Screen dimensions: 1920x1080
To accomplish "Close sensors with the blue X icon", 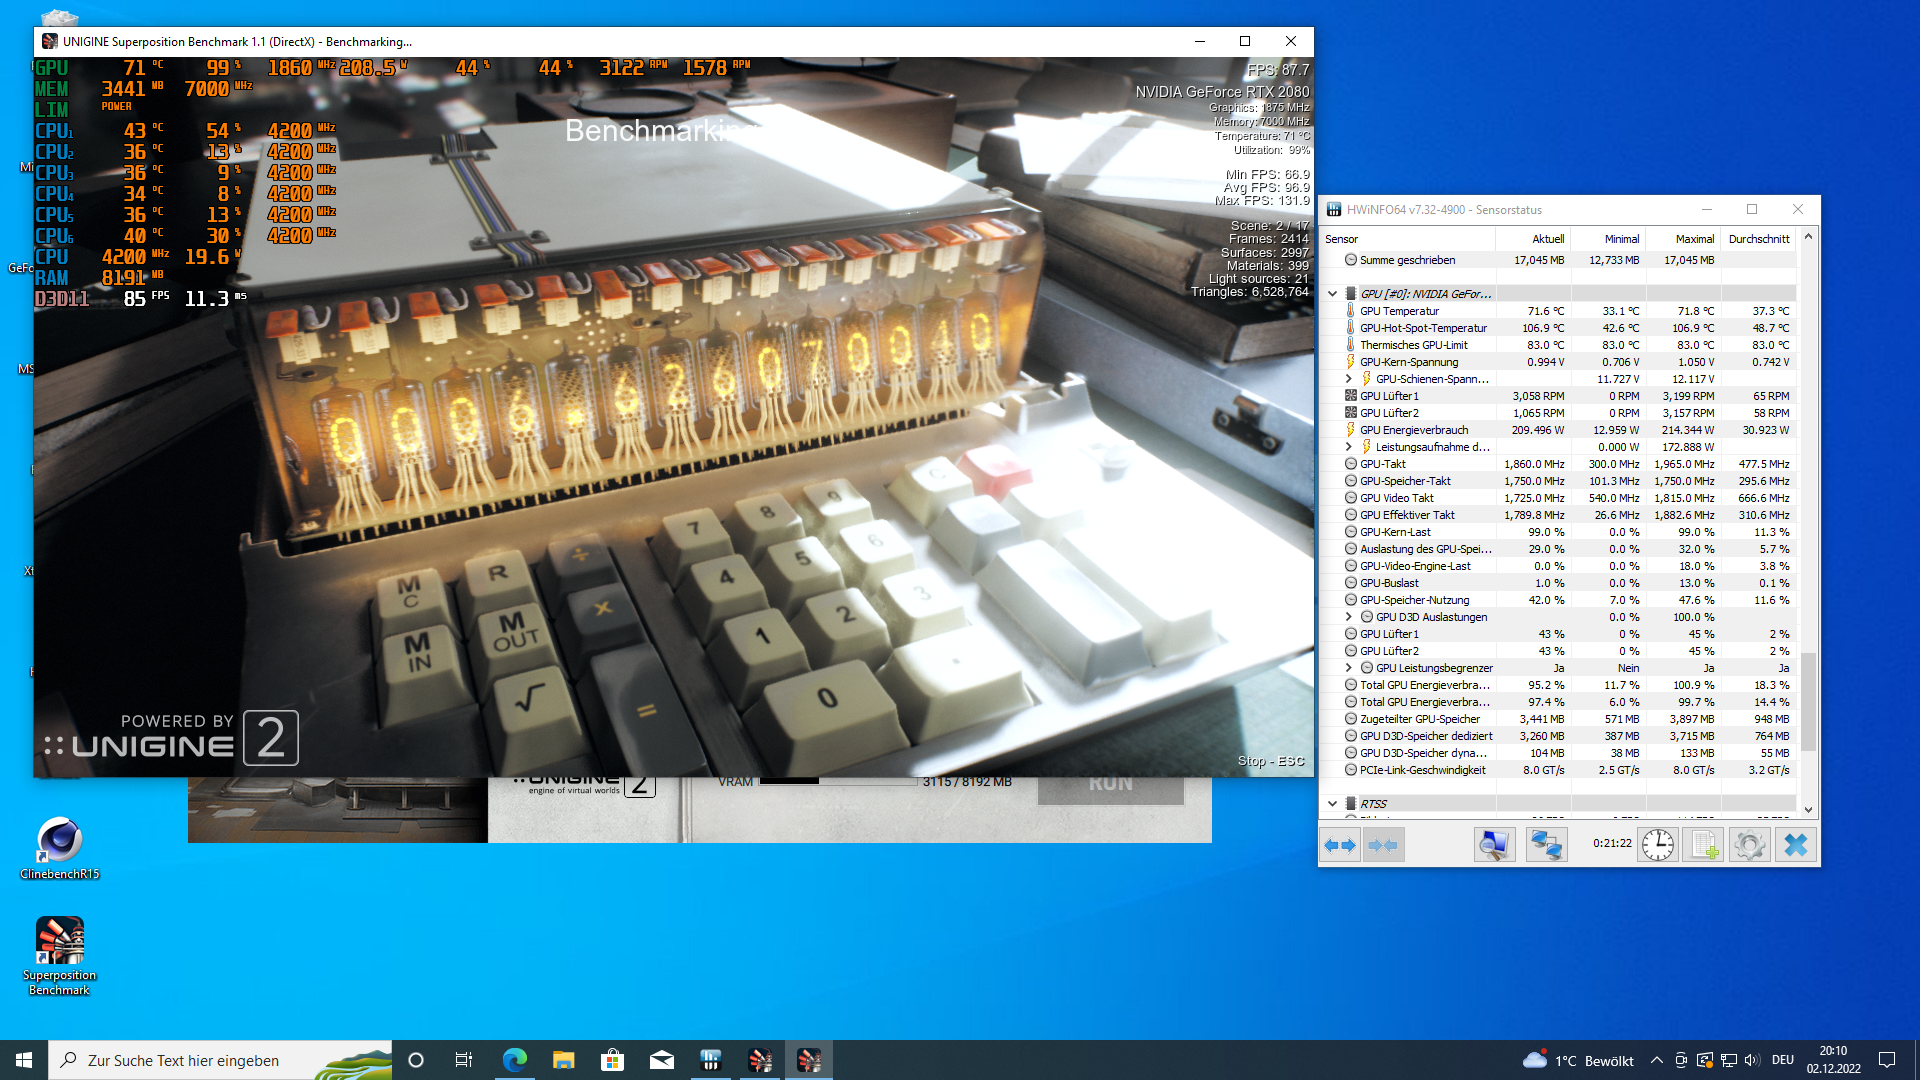I will pyautogui.click(x=1796, y=845).
